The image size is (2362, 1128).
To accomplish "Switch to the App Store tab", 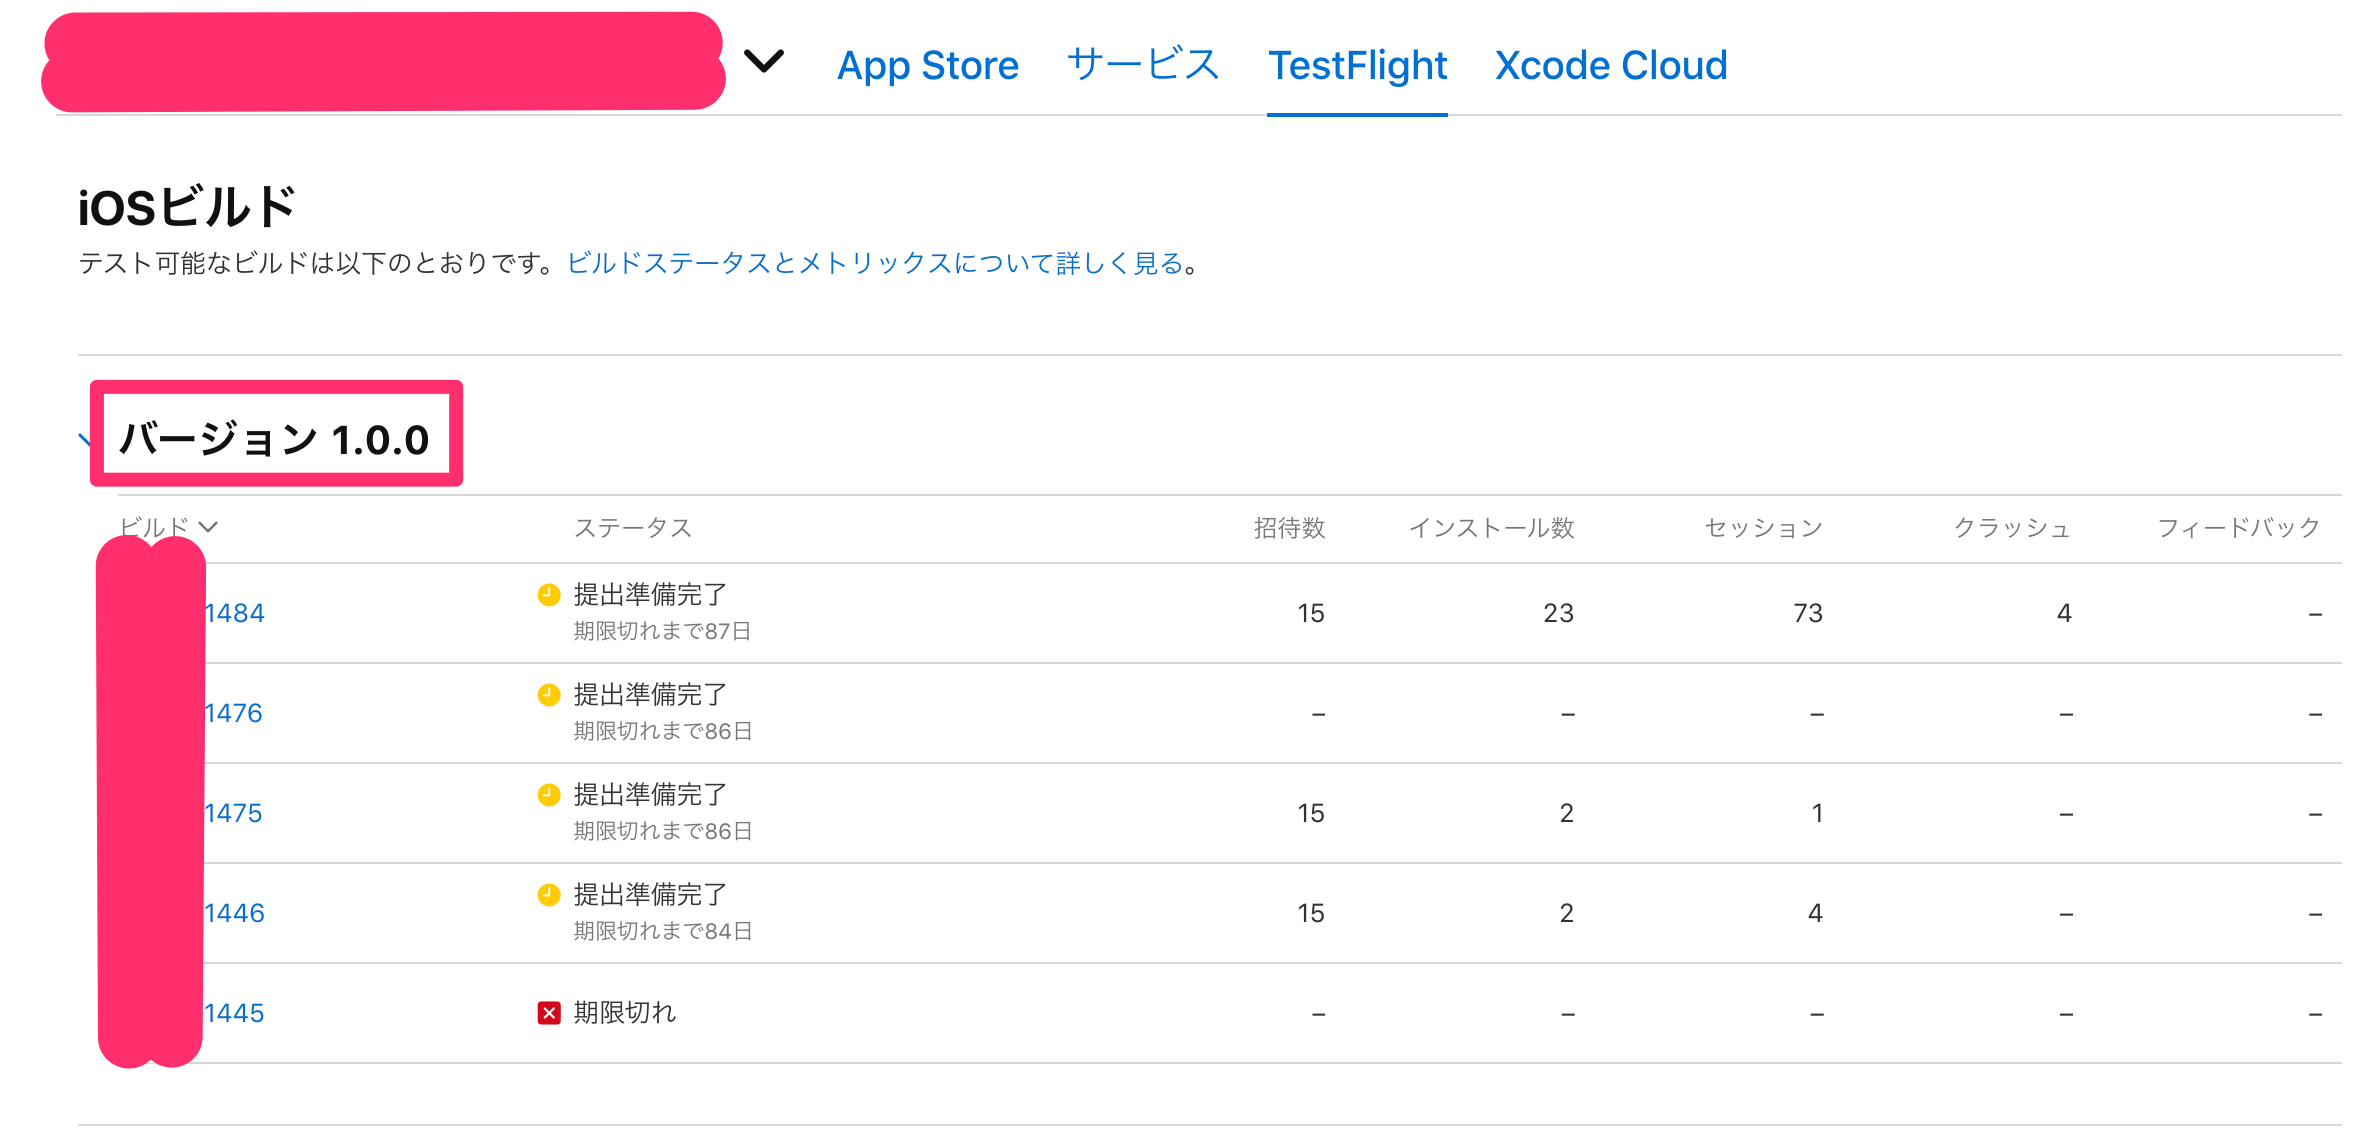I will coord(928,64).
